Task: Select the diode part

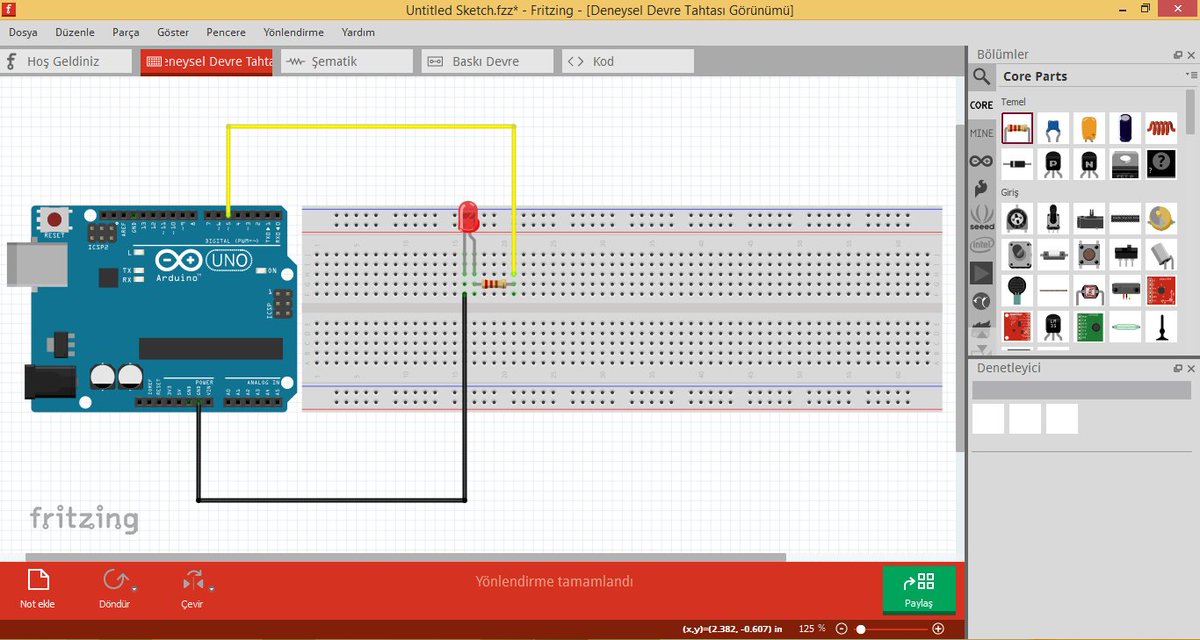Action: [x=1017, y=164]
